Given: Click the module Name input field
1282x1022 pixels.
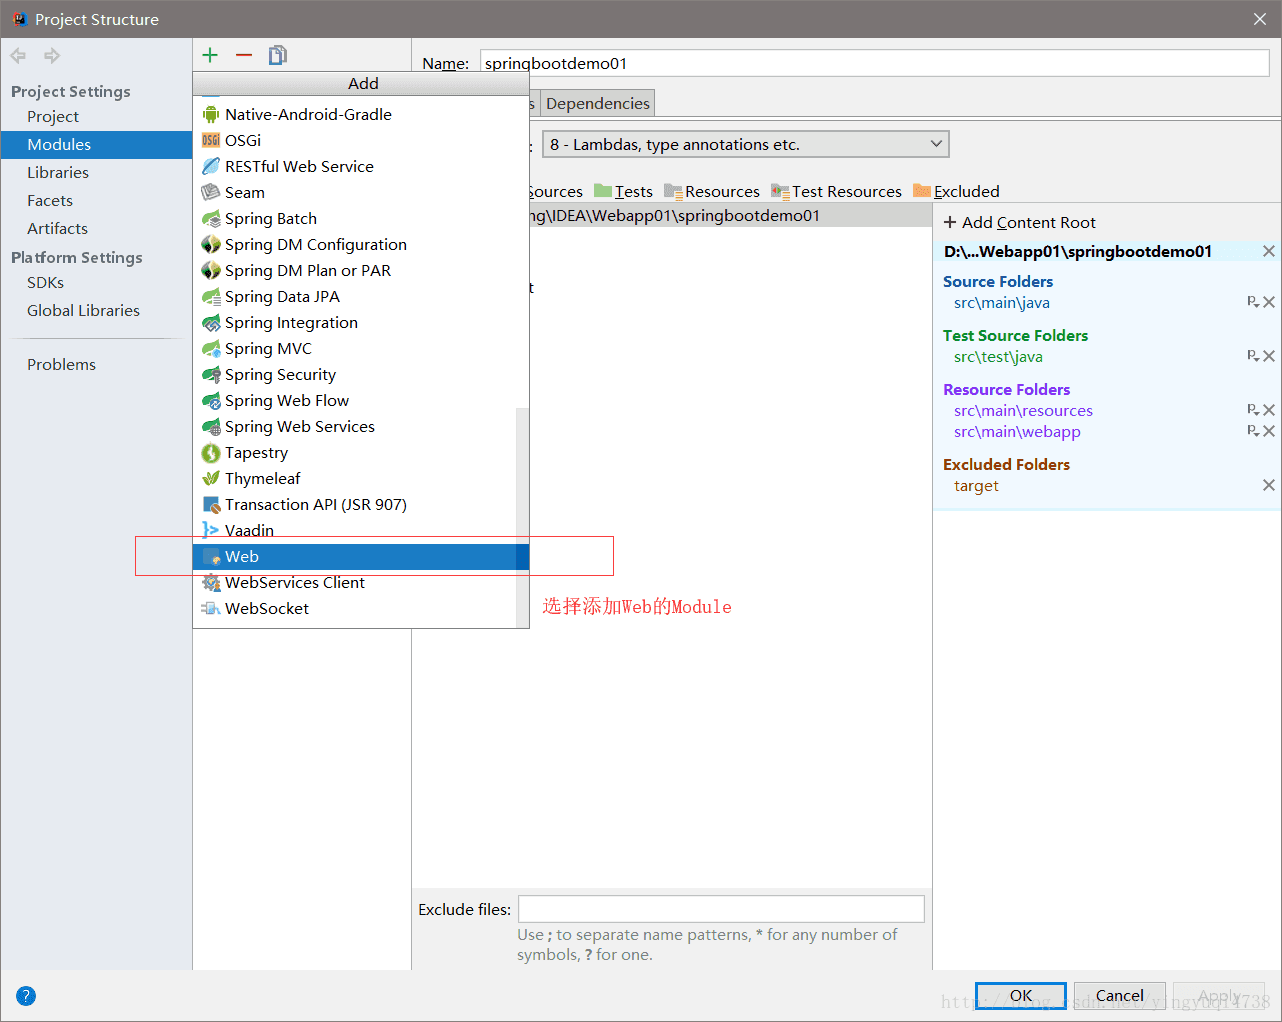Looking at the screenshot, I should [875, 62].
